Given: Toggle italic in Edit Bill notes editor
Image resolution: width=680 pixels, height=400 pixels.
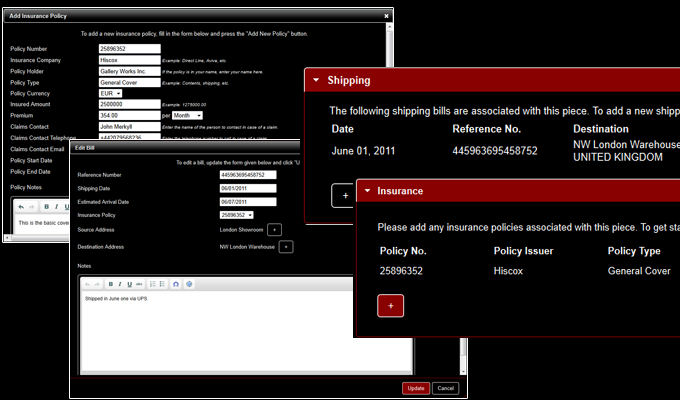Looking at the screenshot, I should 120,284.
